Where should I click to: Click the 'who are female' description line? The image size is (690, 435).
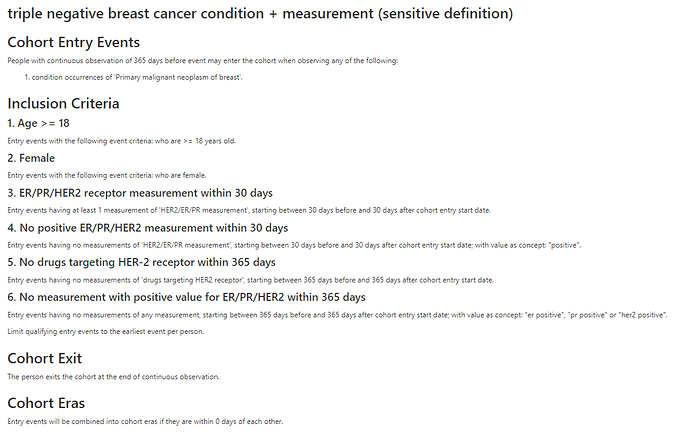tap(107, 175)
